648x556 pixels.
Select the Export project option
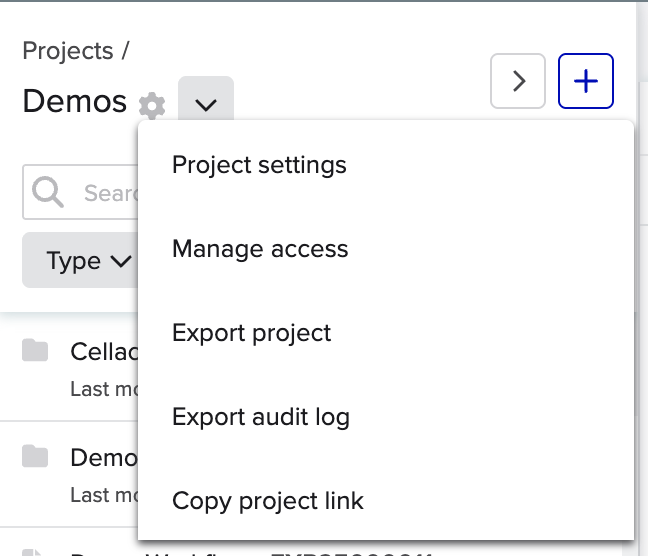[251, 333]
